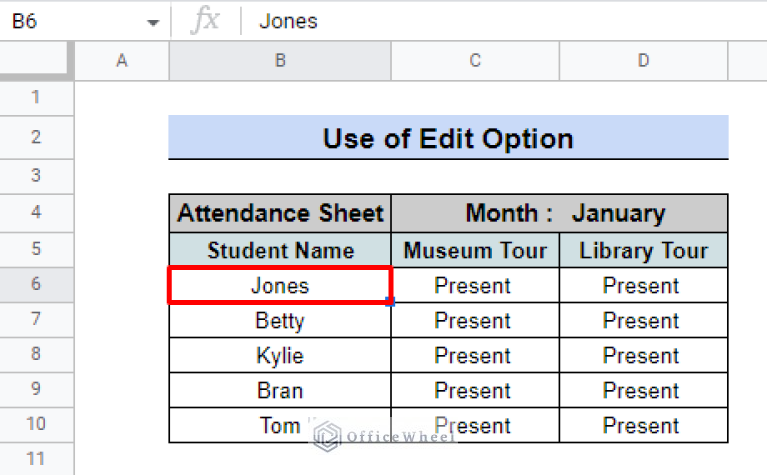Select the cell containing Jones
This screenshot has height=475, width=767.
280,285
